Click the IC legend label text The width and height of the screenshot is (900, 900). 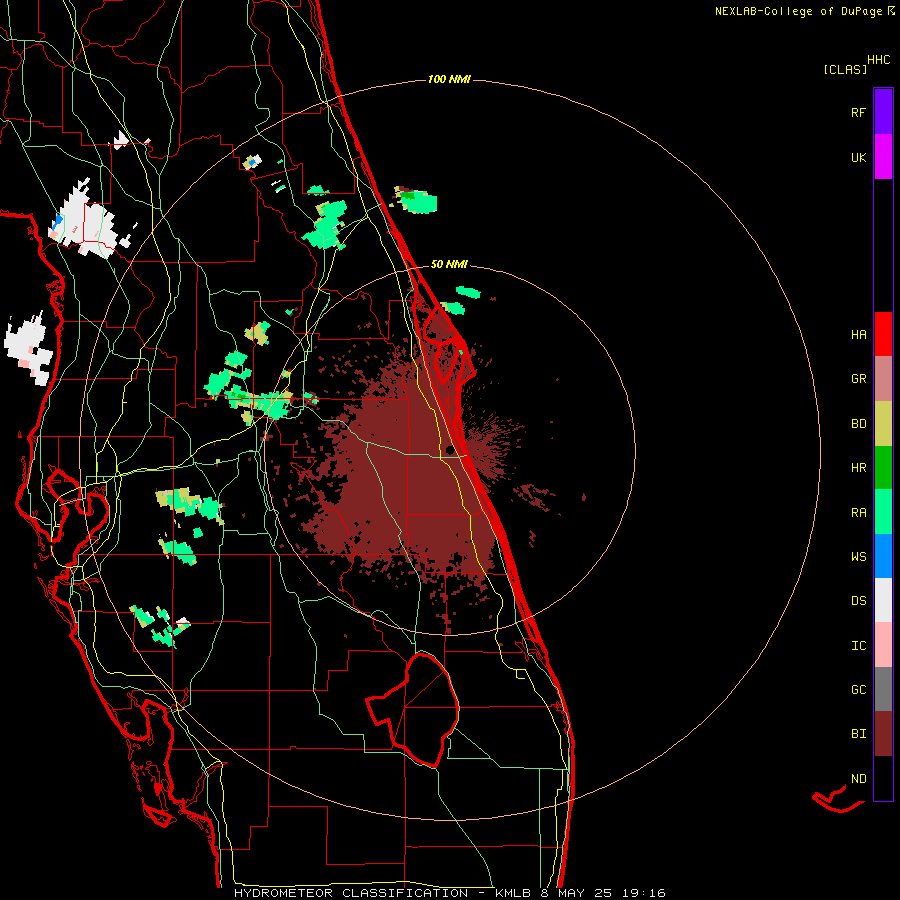click(858, 646)
